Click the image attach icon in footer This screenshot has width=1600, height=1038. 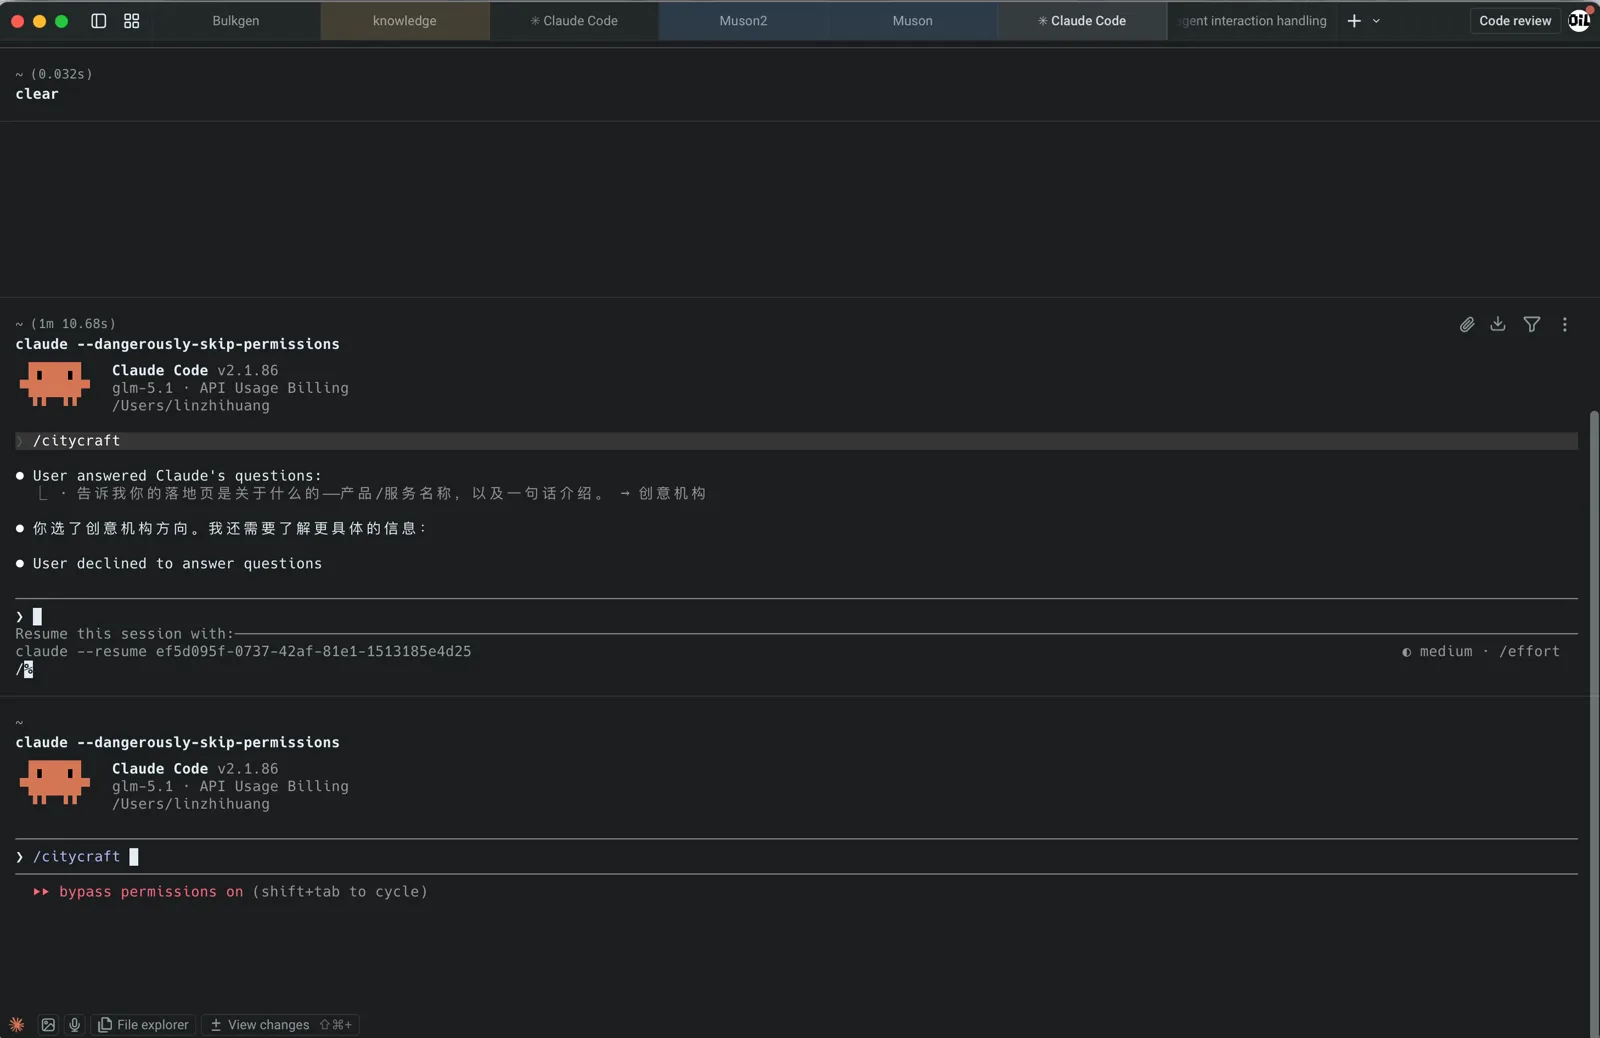[48, 1025]
